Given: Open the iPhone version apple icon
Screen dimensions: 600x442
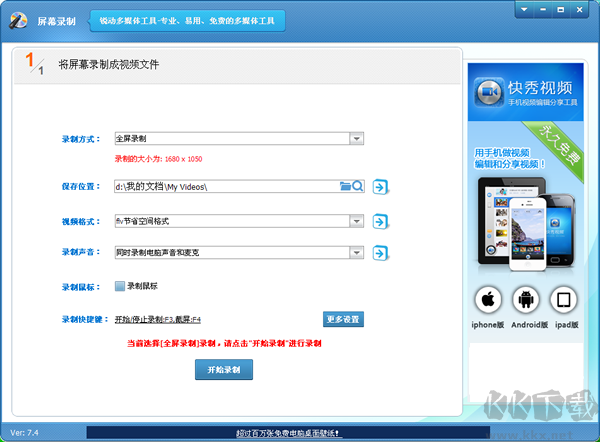Looking at the screenshot, I should [x=488, y=300].
